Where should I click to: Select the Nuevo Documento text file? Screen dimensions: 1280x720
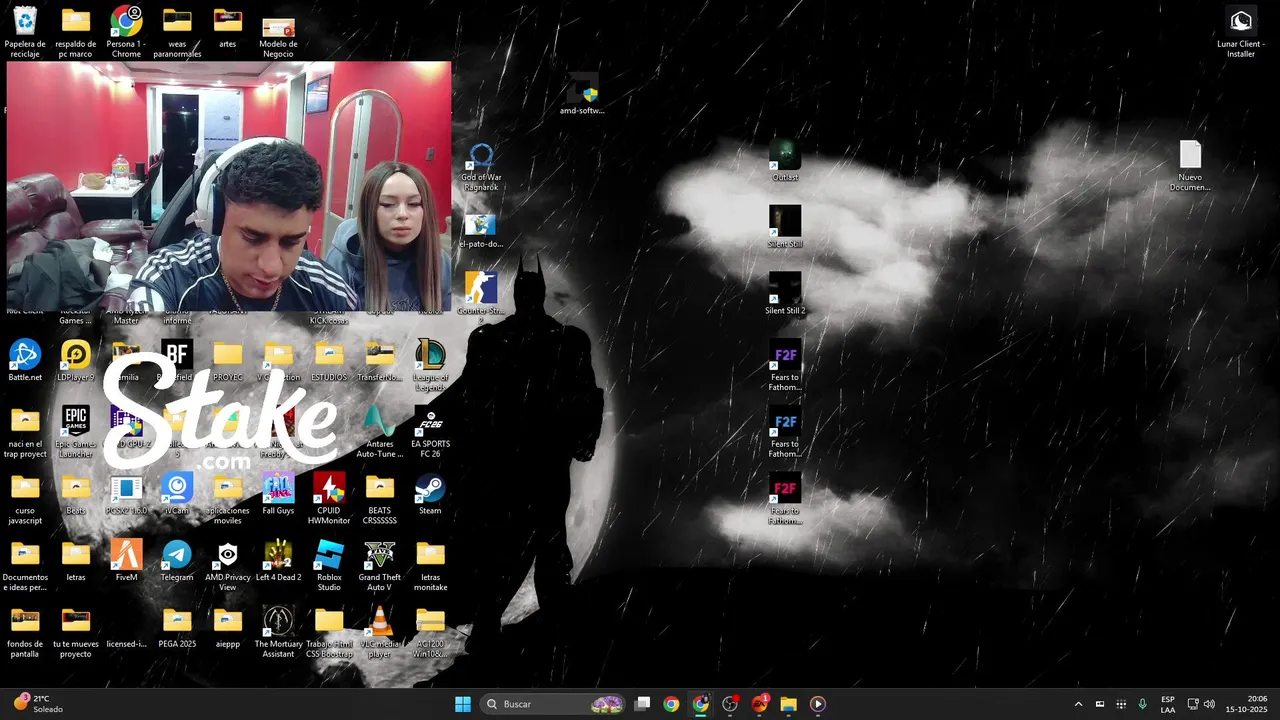1190,165
